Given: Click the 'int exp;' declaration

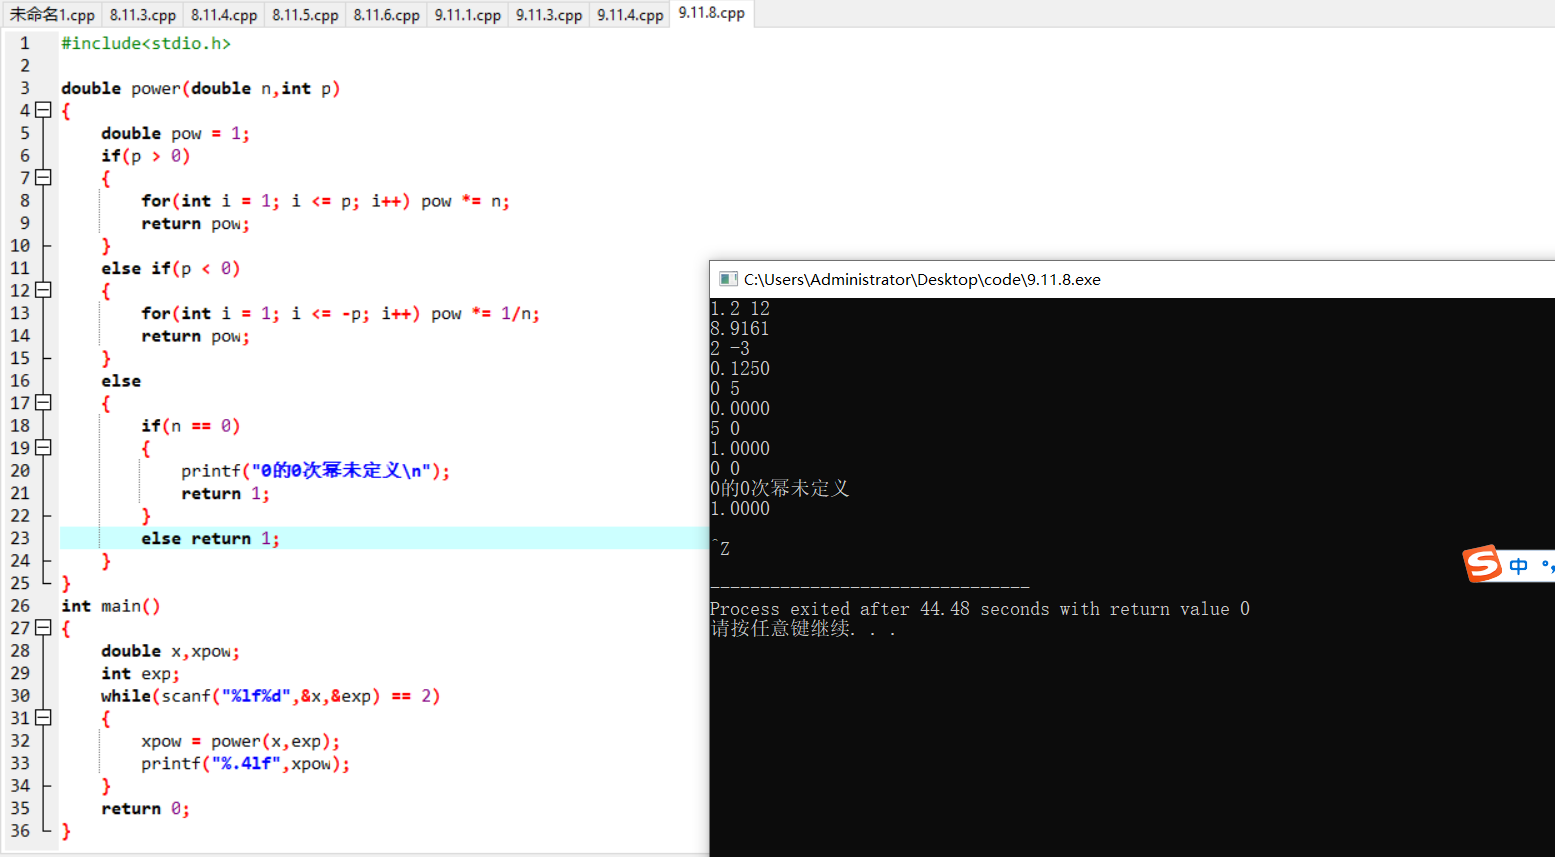Looking at the screenshot, I should [x=140, y=674].
